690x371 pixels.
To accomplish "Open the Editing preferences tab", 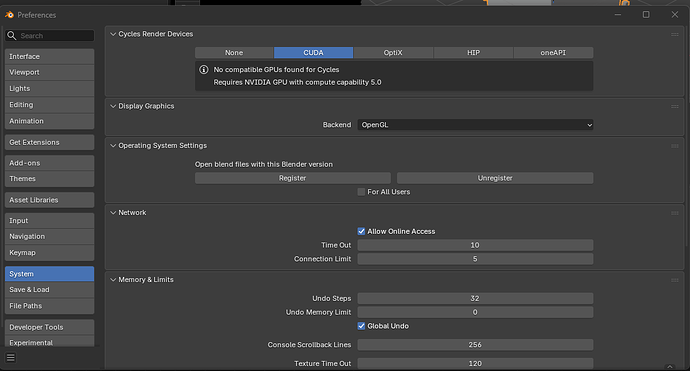I will (49, 105).
